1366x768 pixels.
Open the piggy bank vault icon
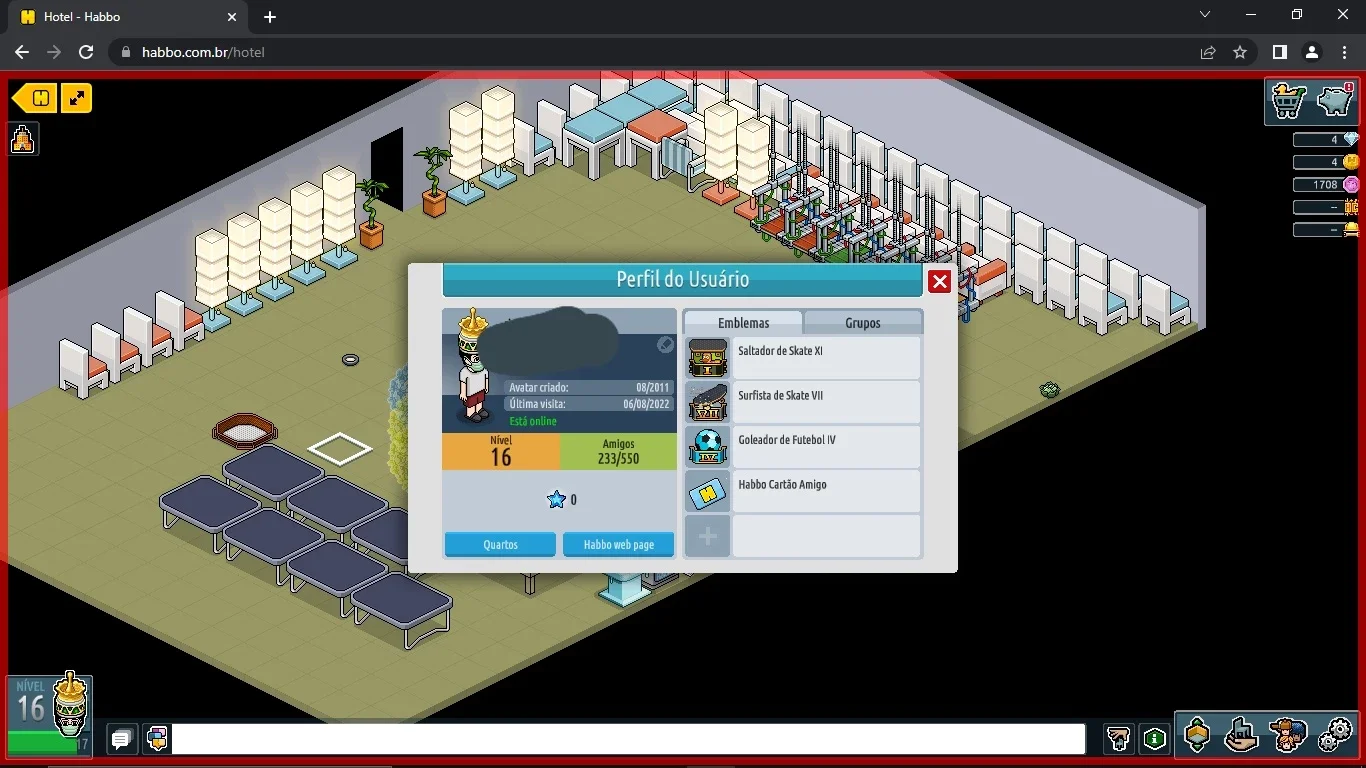(1335, 100)
